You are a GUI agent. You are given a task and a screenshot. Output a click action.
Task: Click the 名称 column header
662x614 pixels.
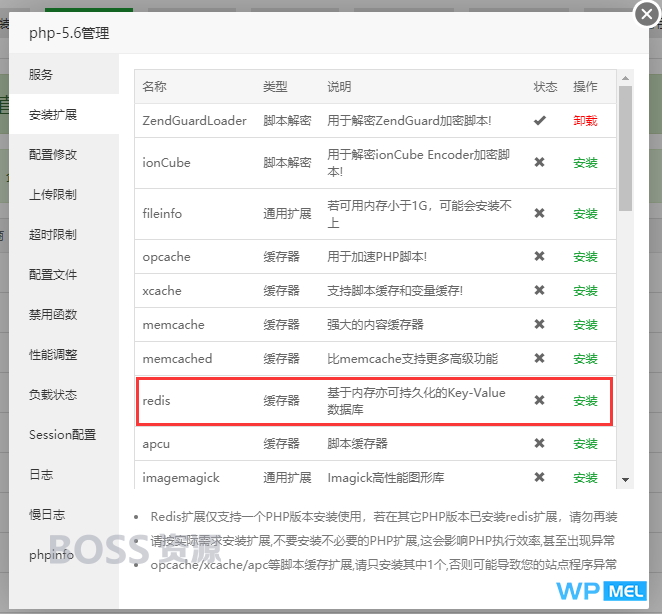pyautogui.click(x=155, y=87)
